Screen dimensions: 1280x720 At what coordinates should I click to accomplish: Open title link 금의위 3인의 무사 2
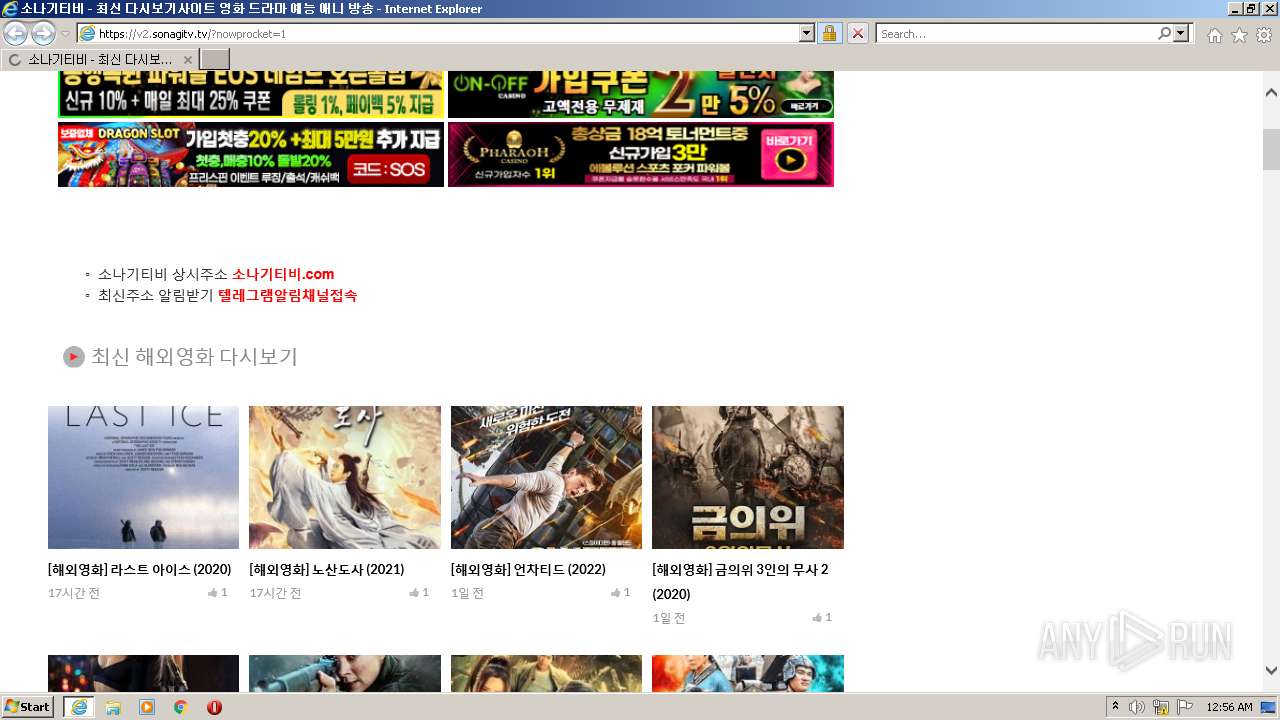coord(740,581)
